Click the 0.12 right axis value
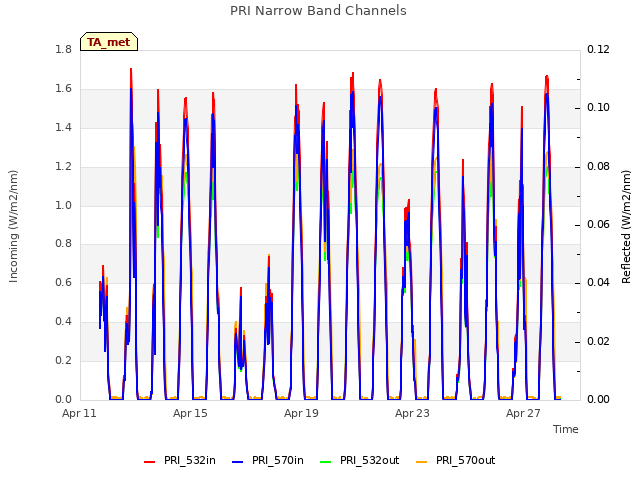Image resolution: width=640 pixels, height=480 pixels. pos(598,49)
